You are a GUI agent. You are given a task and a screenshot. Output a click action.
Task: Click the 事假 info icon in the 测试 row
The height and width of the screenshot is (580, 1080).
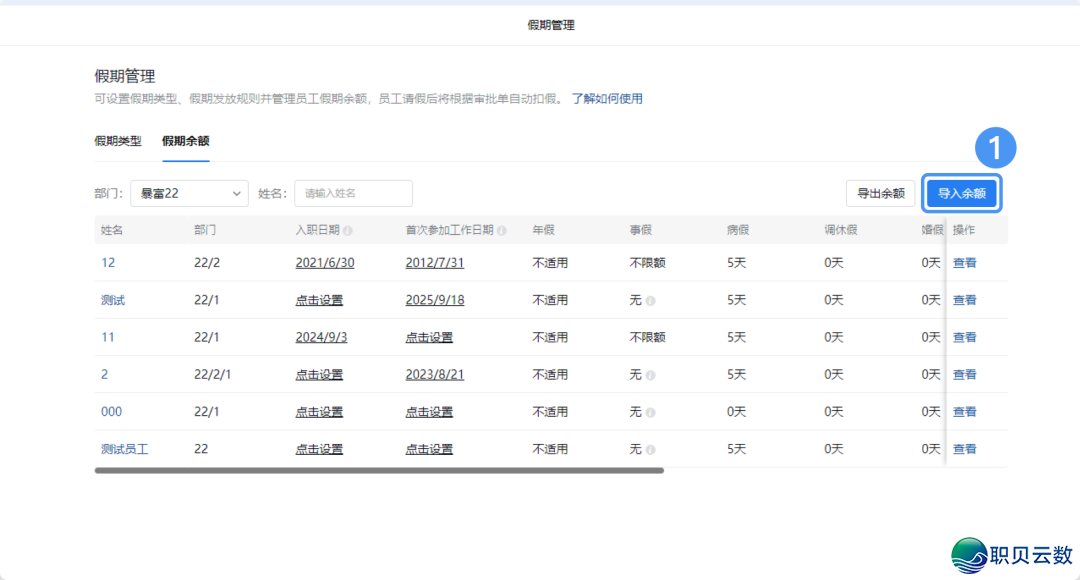click(x=651, y=300)
